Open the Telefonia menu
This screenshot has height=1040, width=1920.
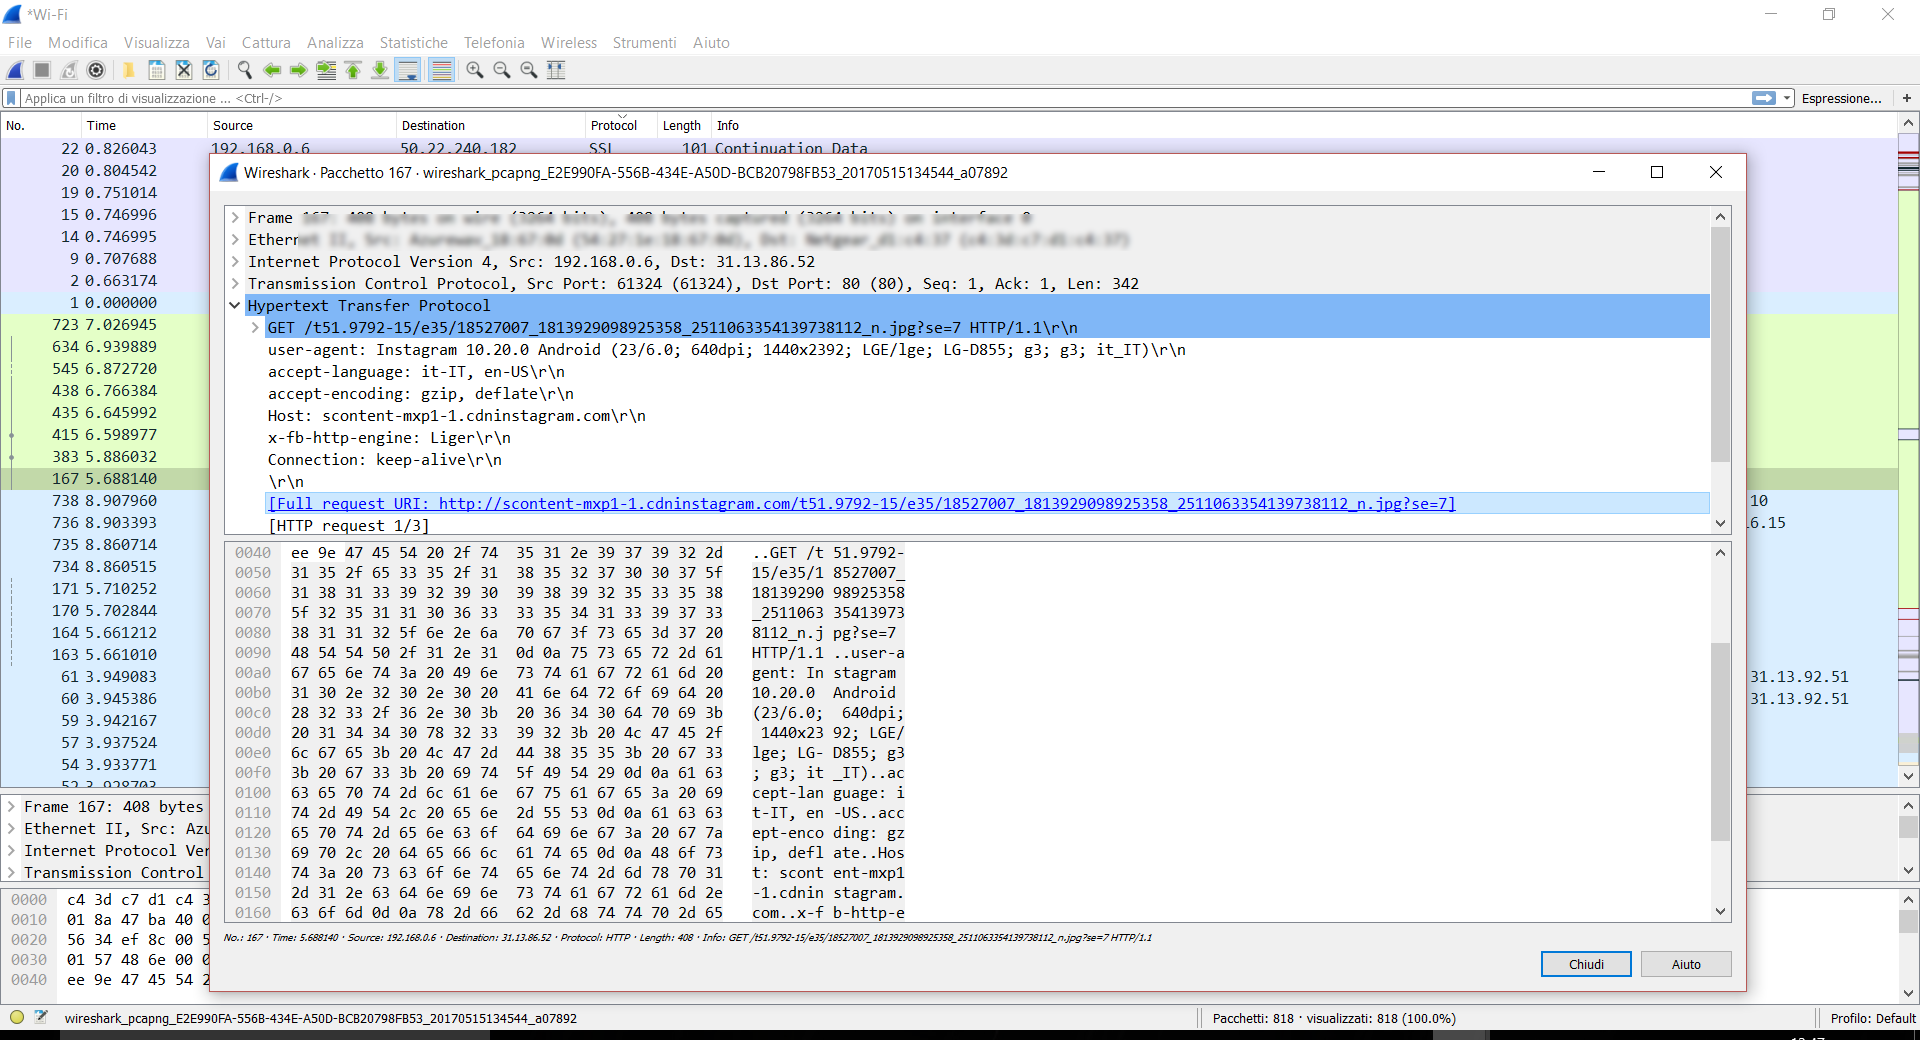tap(494, 43)
